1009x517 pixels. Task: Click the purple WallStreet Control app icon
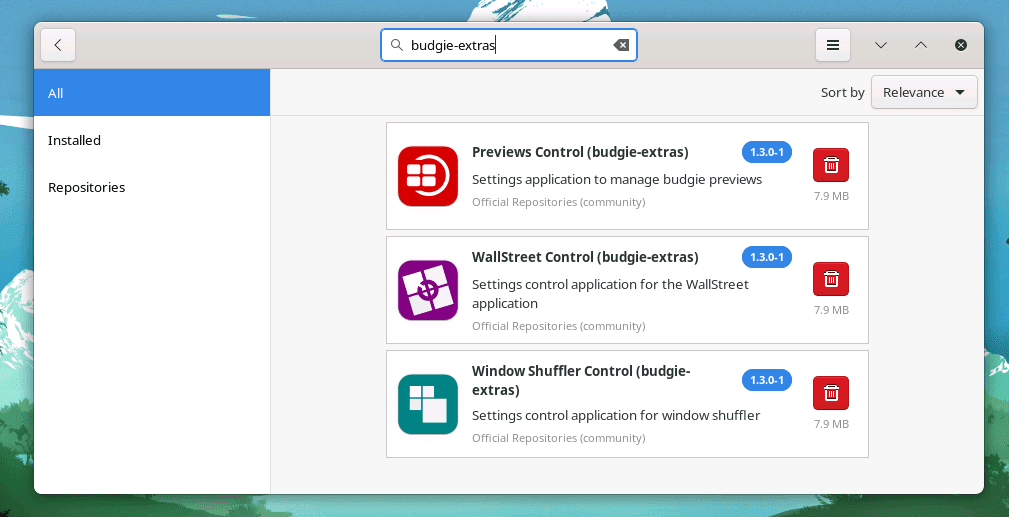click(x=428, y=290)
